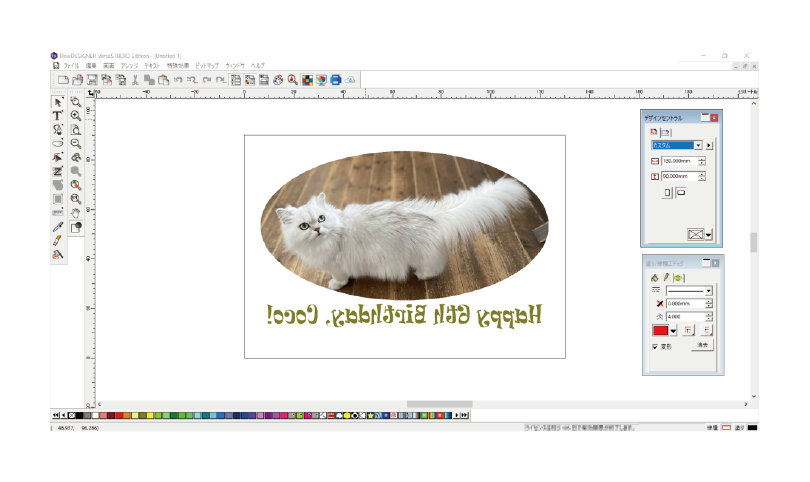Open the カスタム page size dropdown
Image resolution: width=810 pixels, height=482 pixels.
tap(698, 145)
